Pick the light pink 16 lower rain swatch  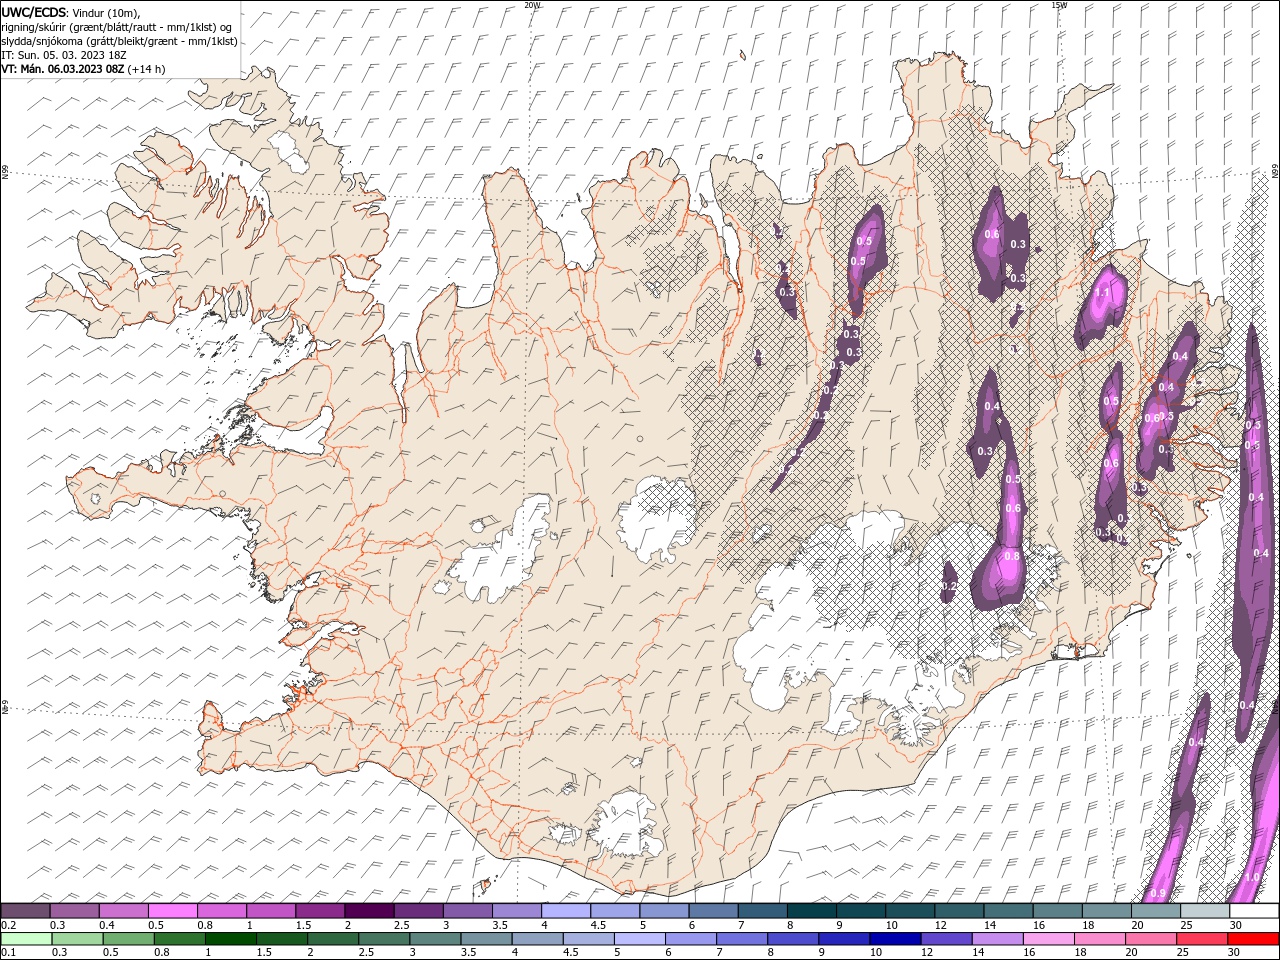coord(1048,939)
